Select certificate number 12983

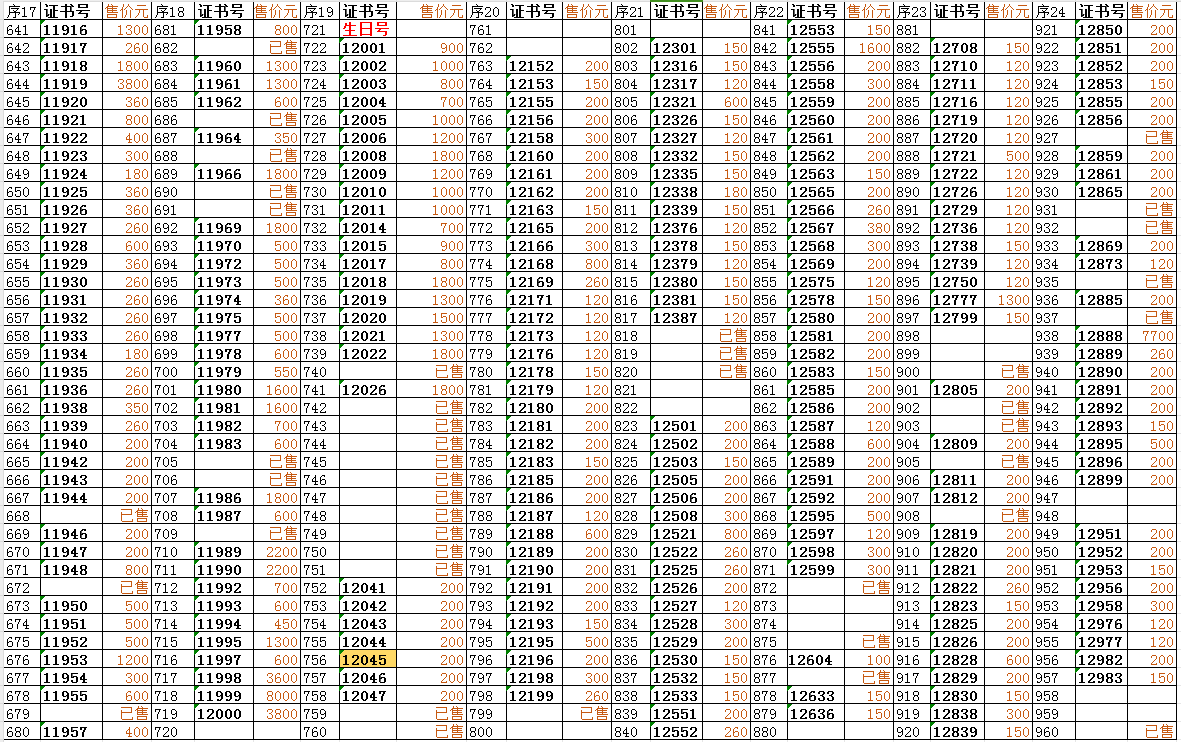click(x=1100, y=678)
